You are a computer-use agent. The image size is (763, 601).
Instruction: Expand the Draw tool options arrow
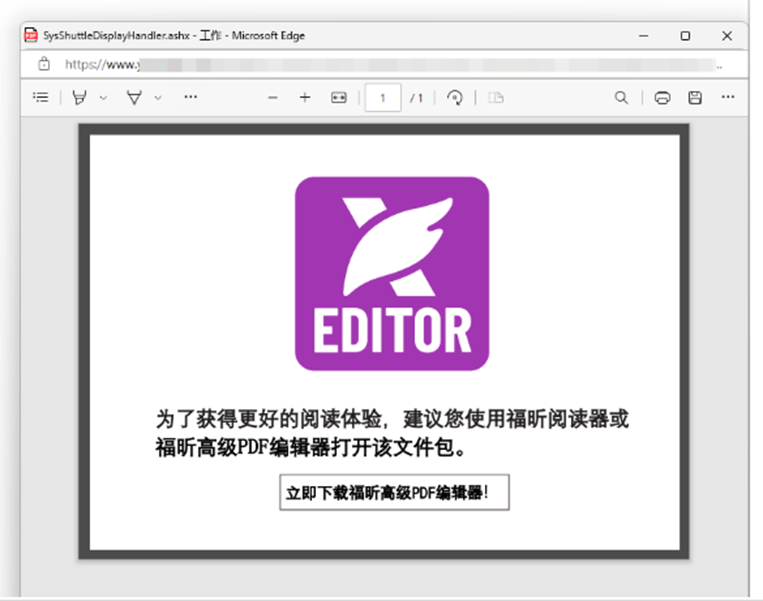pyautogui.click(x=158, y=98)
